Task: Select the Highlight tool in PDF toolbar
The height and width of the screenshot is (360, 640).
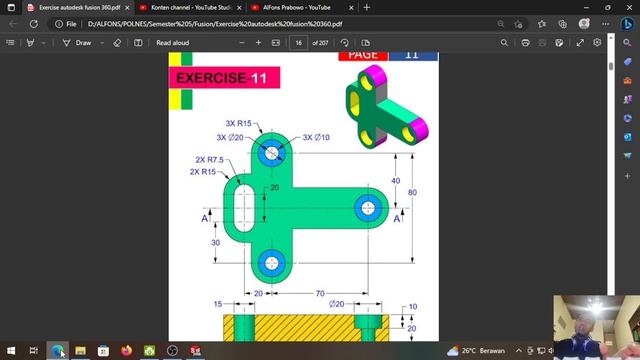Action: click(x=30, y=43)
